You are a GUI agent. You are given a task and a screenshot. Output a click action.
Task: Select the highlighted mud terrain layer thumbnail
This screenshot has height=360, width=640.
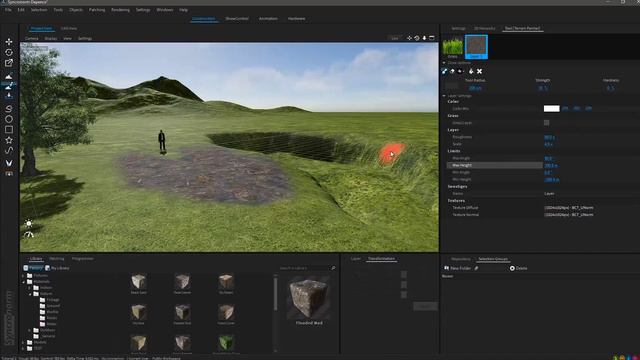[476, 47]
